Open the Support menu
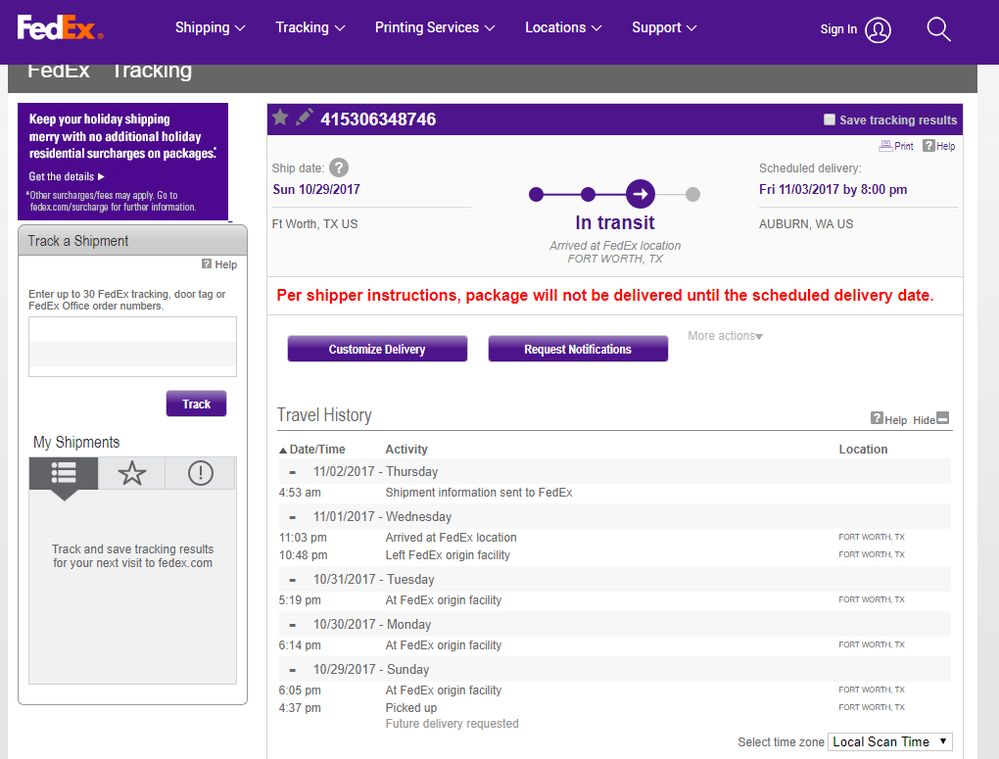 [x=664, y=27]
